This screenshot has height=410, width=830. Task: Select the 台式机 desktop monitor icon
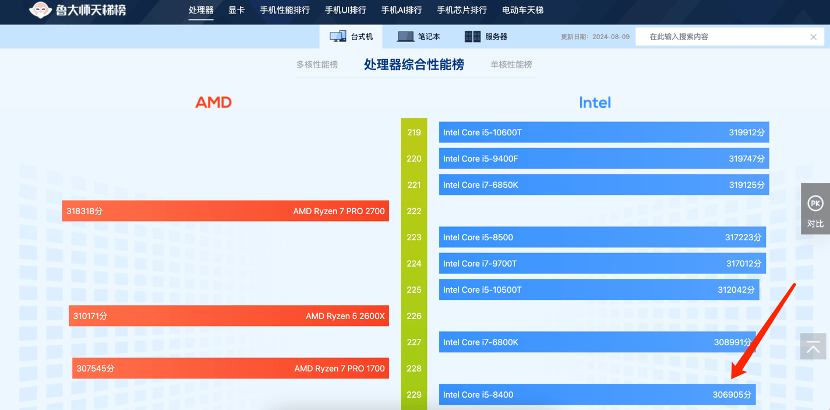tap(338, 37)
